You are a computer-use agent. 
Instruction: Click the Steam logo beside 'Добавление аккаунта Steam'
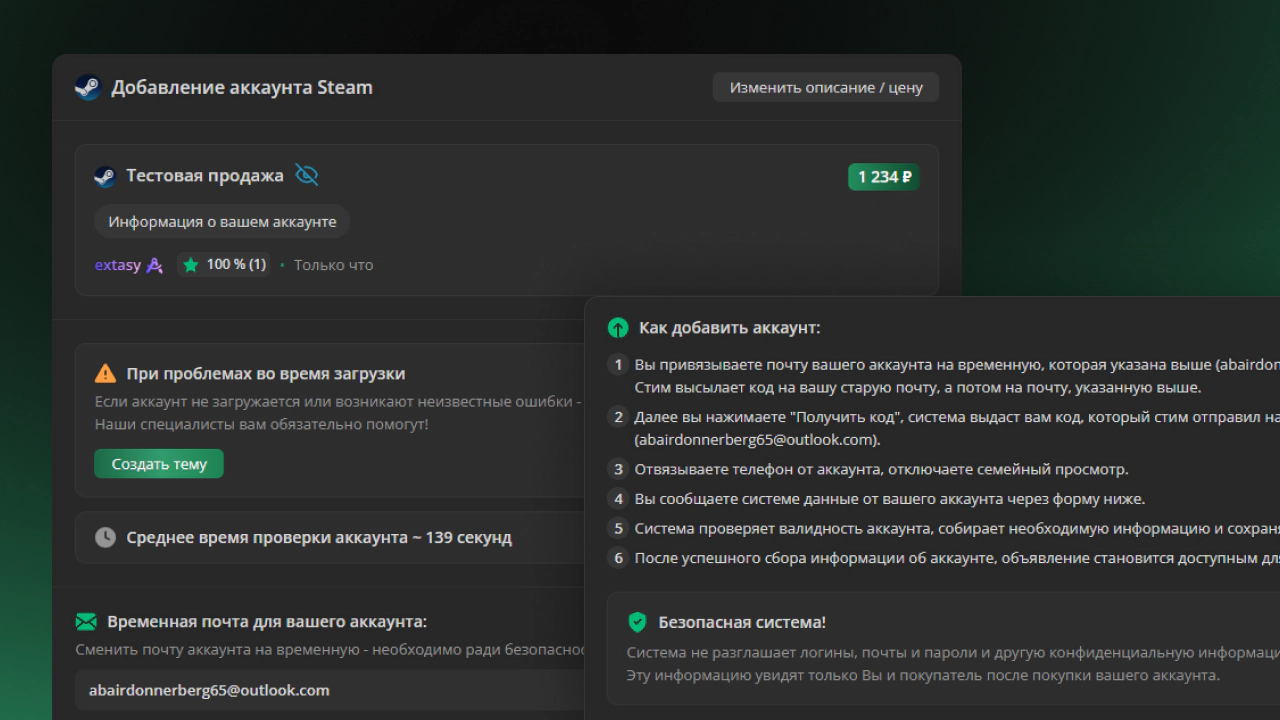click(88, 88)
